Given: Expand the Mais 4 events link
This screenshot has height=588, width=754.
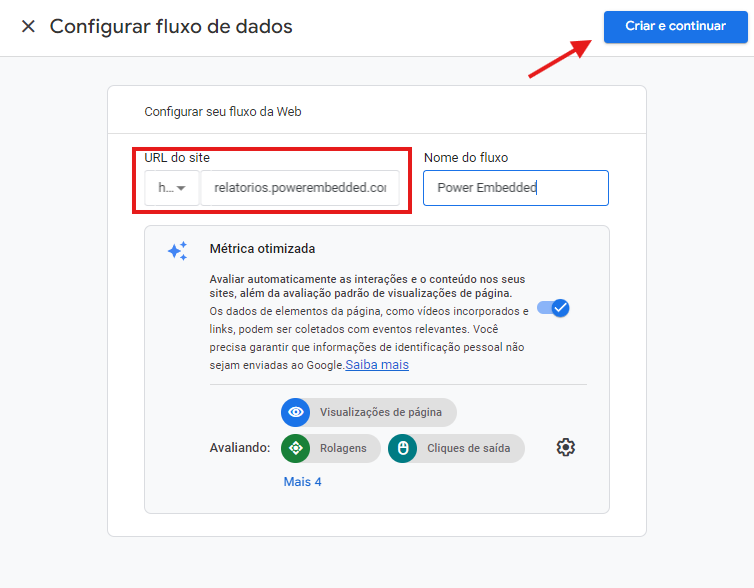Looking at the screenshot, I should [302, 482].
